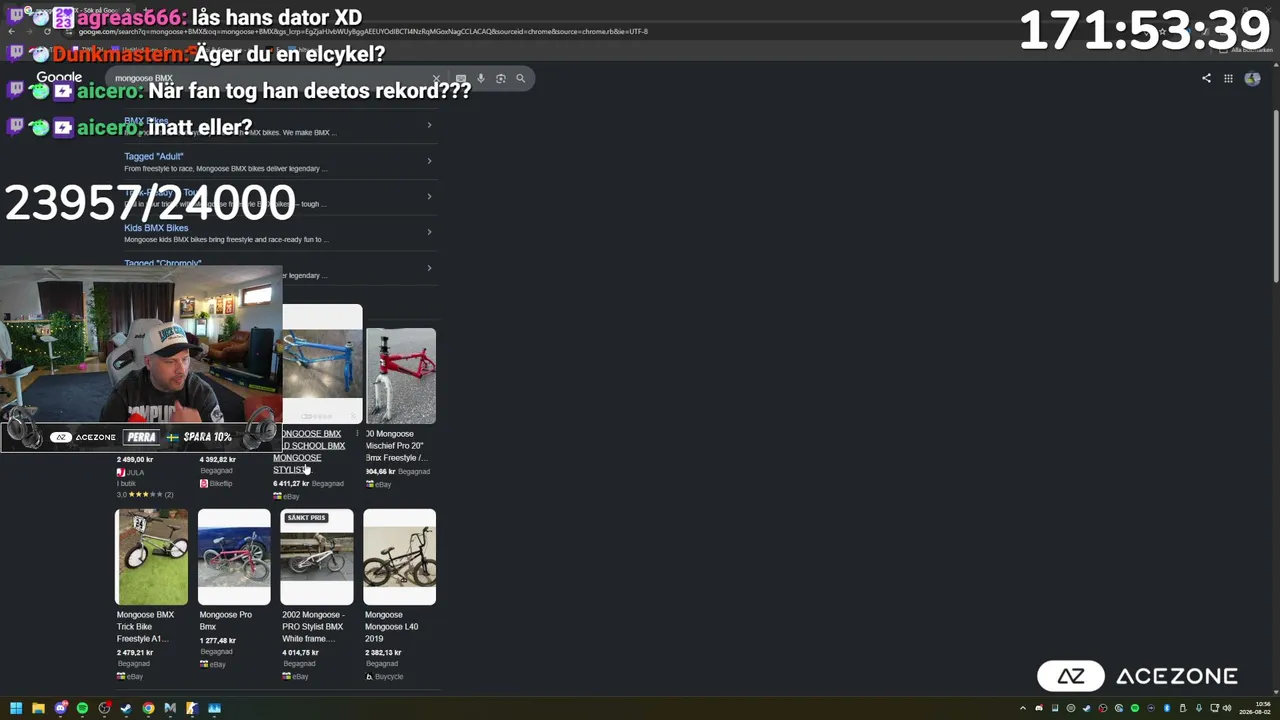Click the '2 499,00 kr' price
The height and width of the screenshot is (720, 1280).
(135, 460)
